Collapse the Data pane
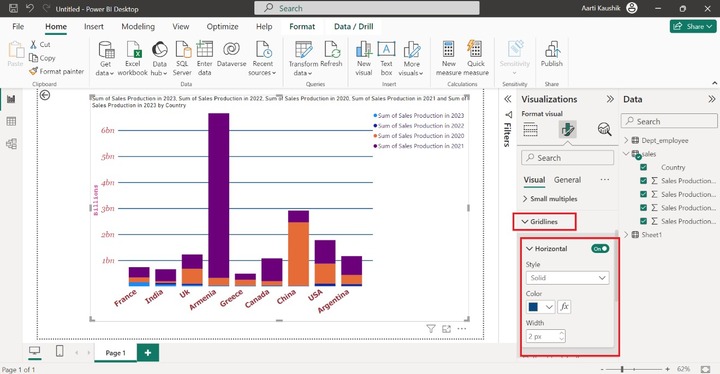The width and height of the screenshot is (720, 374). pos(711,99)
